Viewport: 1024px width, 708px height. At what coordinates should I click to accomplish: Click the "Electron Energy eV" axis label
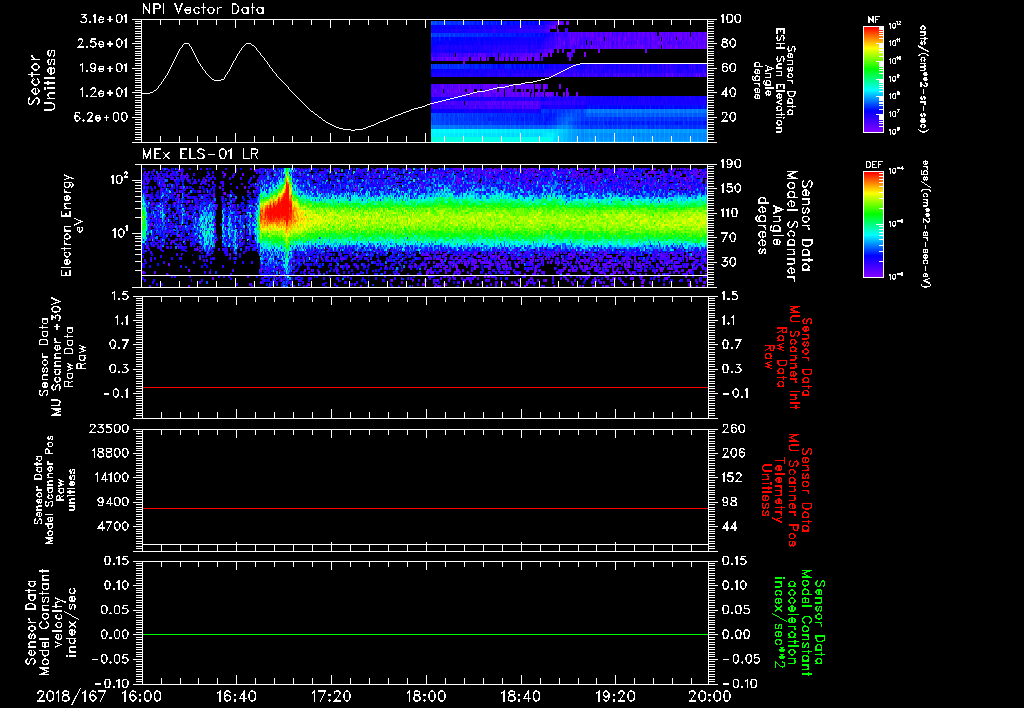coord(73,225)
